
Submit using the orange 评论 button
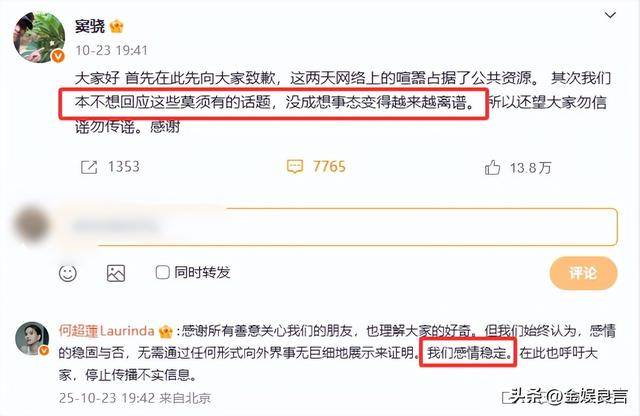(x=583, y=273)
